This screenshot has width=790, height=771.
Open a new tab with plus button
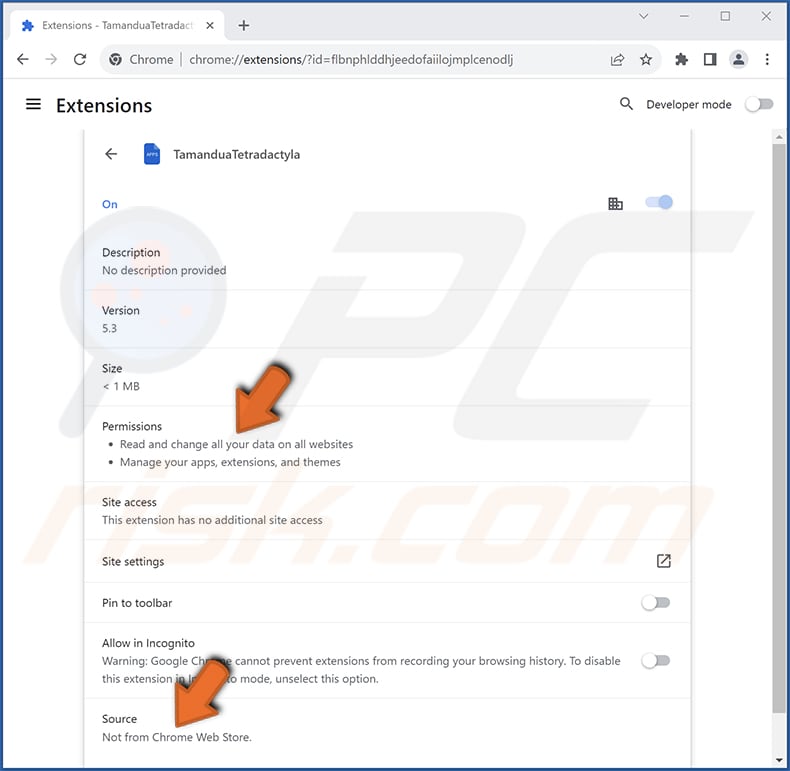coord(244,26)
